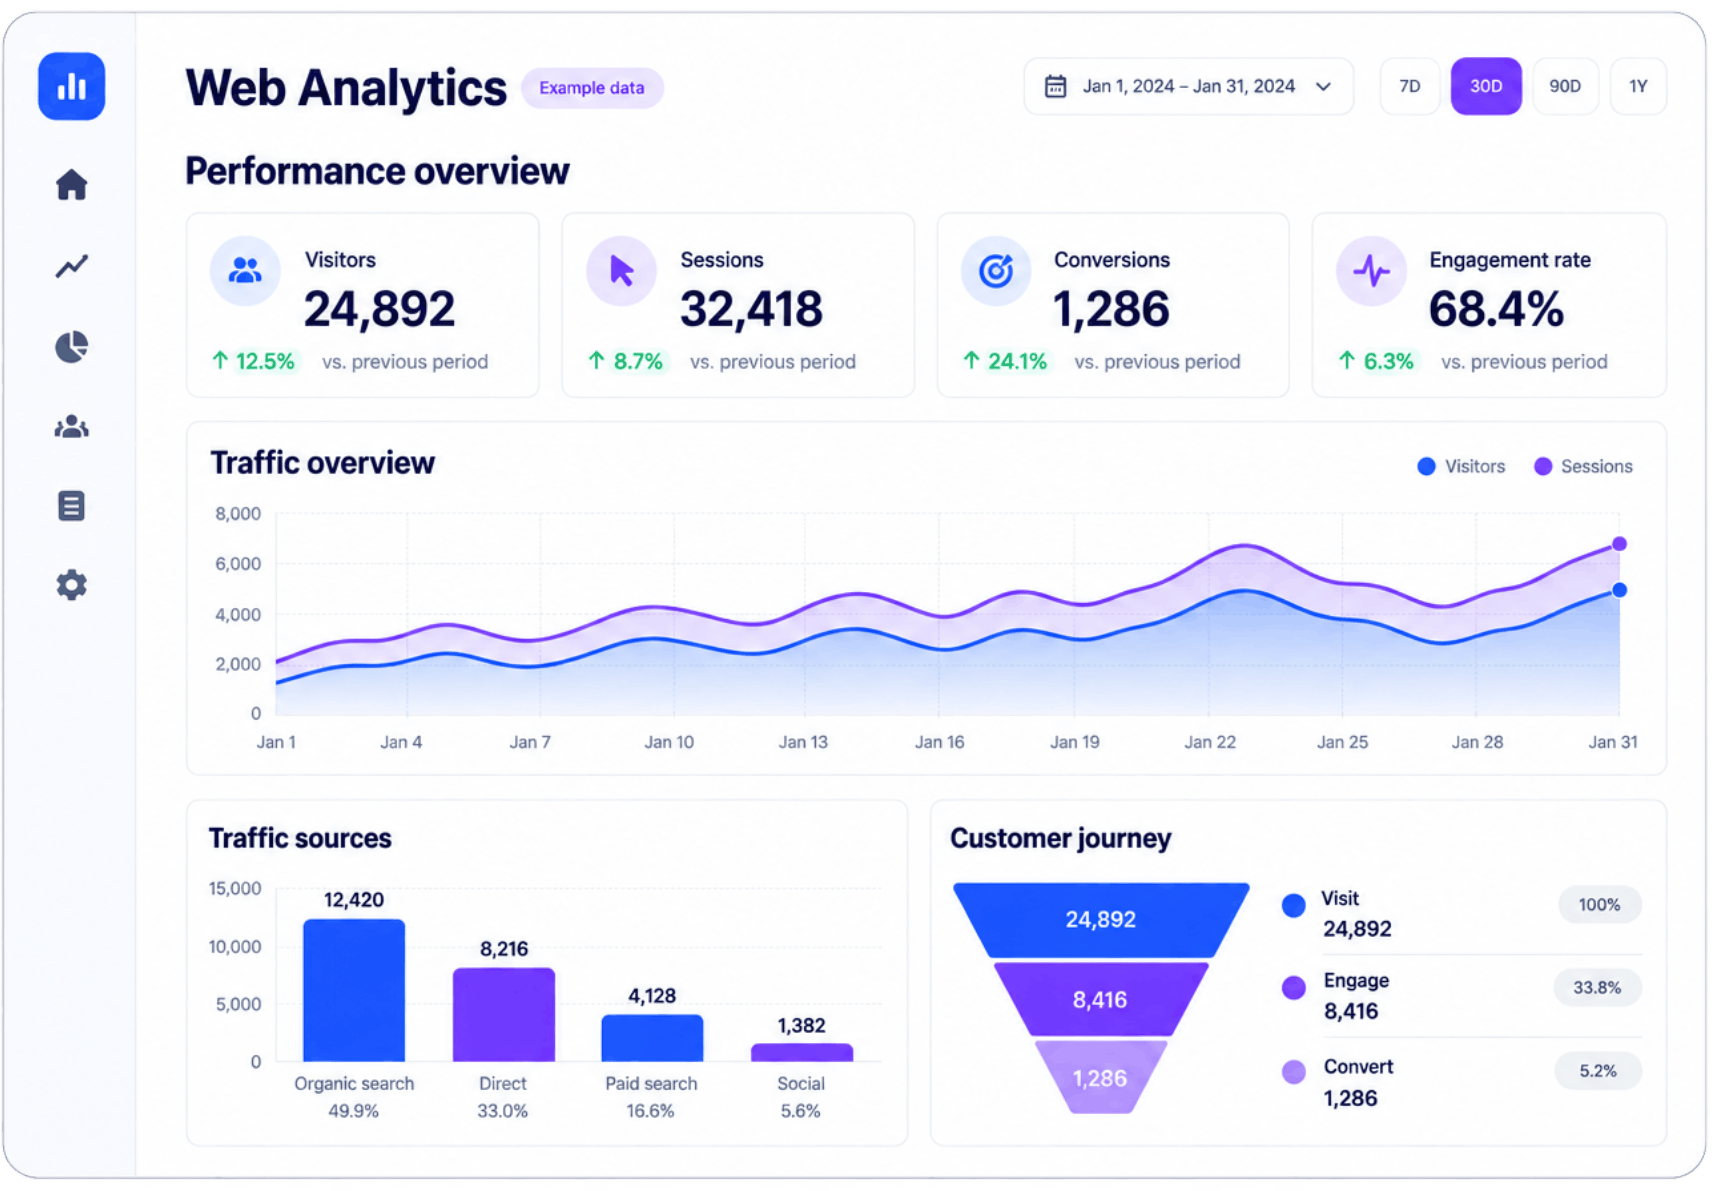Viewport: 1713px width, 1191px height.
Task: Click the Traffic overview heading
Action: tap(322, 463)
